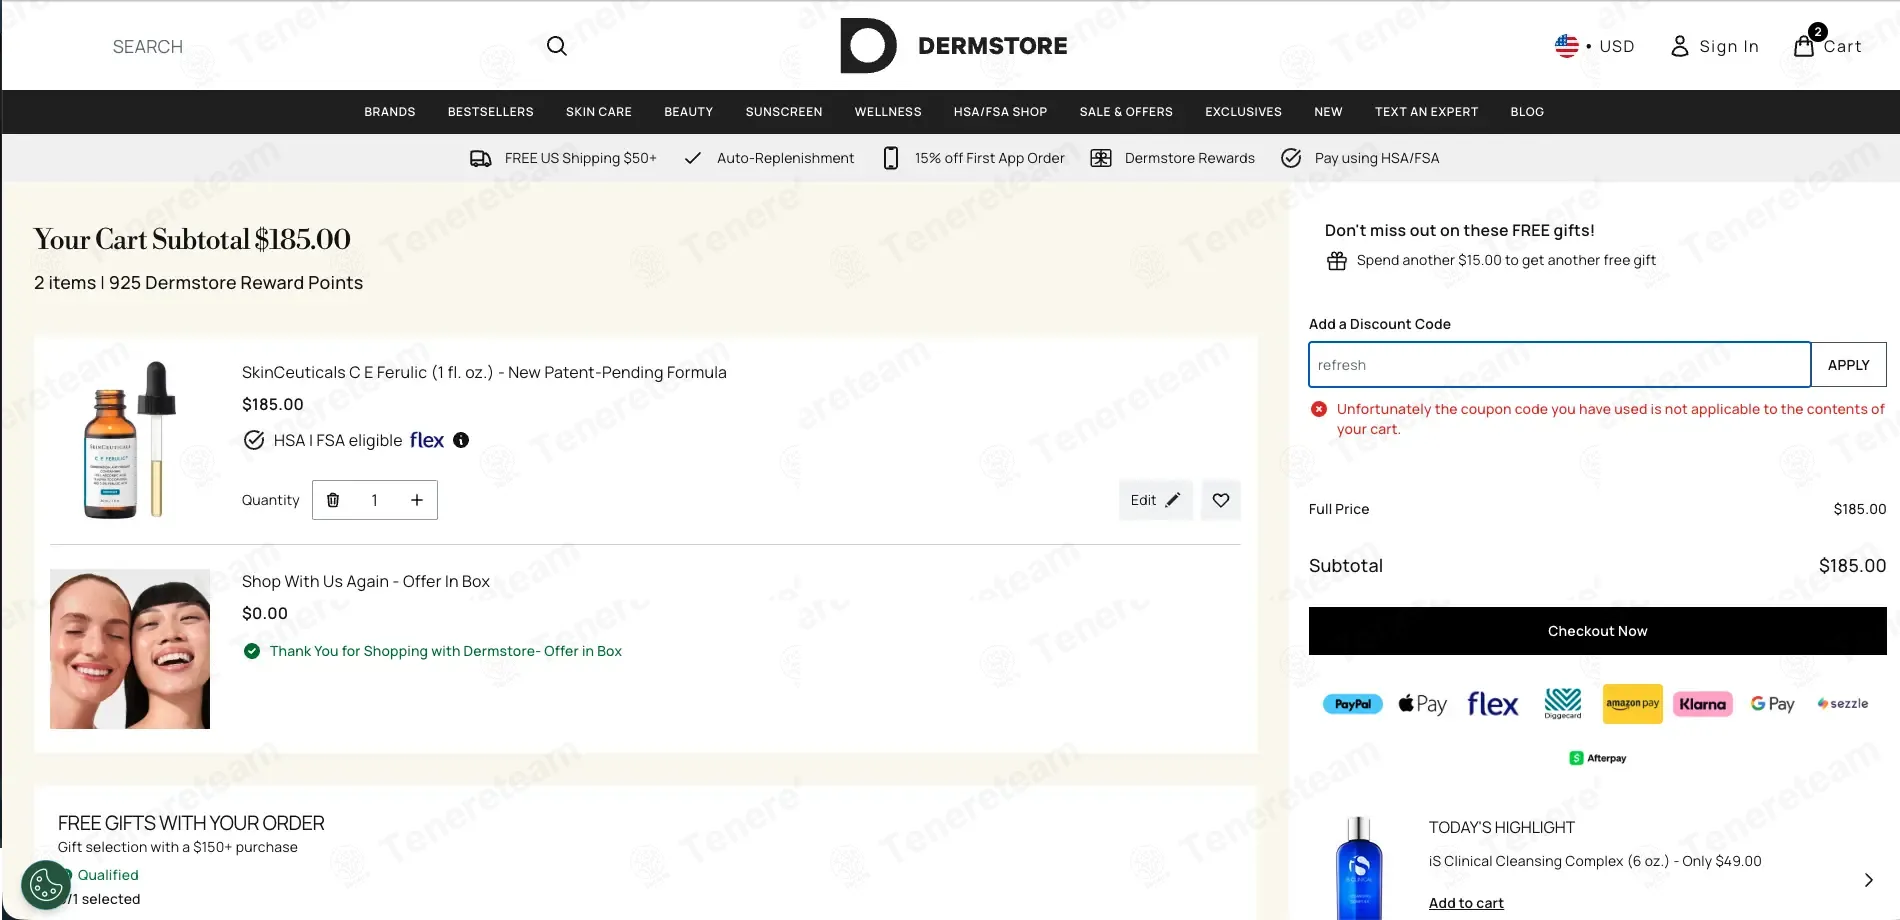Image resolution: width=1900 pixels, height=920 pixels.
Task: Choose Klarna payment option
Action: pos(1703,704)
